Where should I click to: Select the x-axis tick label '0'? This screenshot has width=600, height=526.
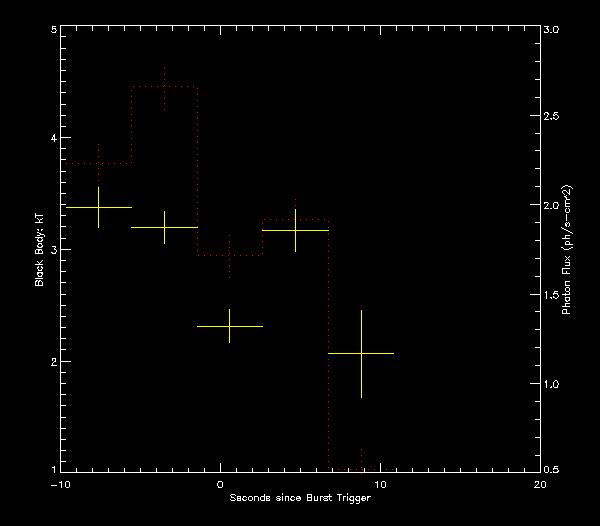[220, 484]
